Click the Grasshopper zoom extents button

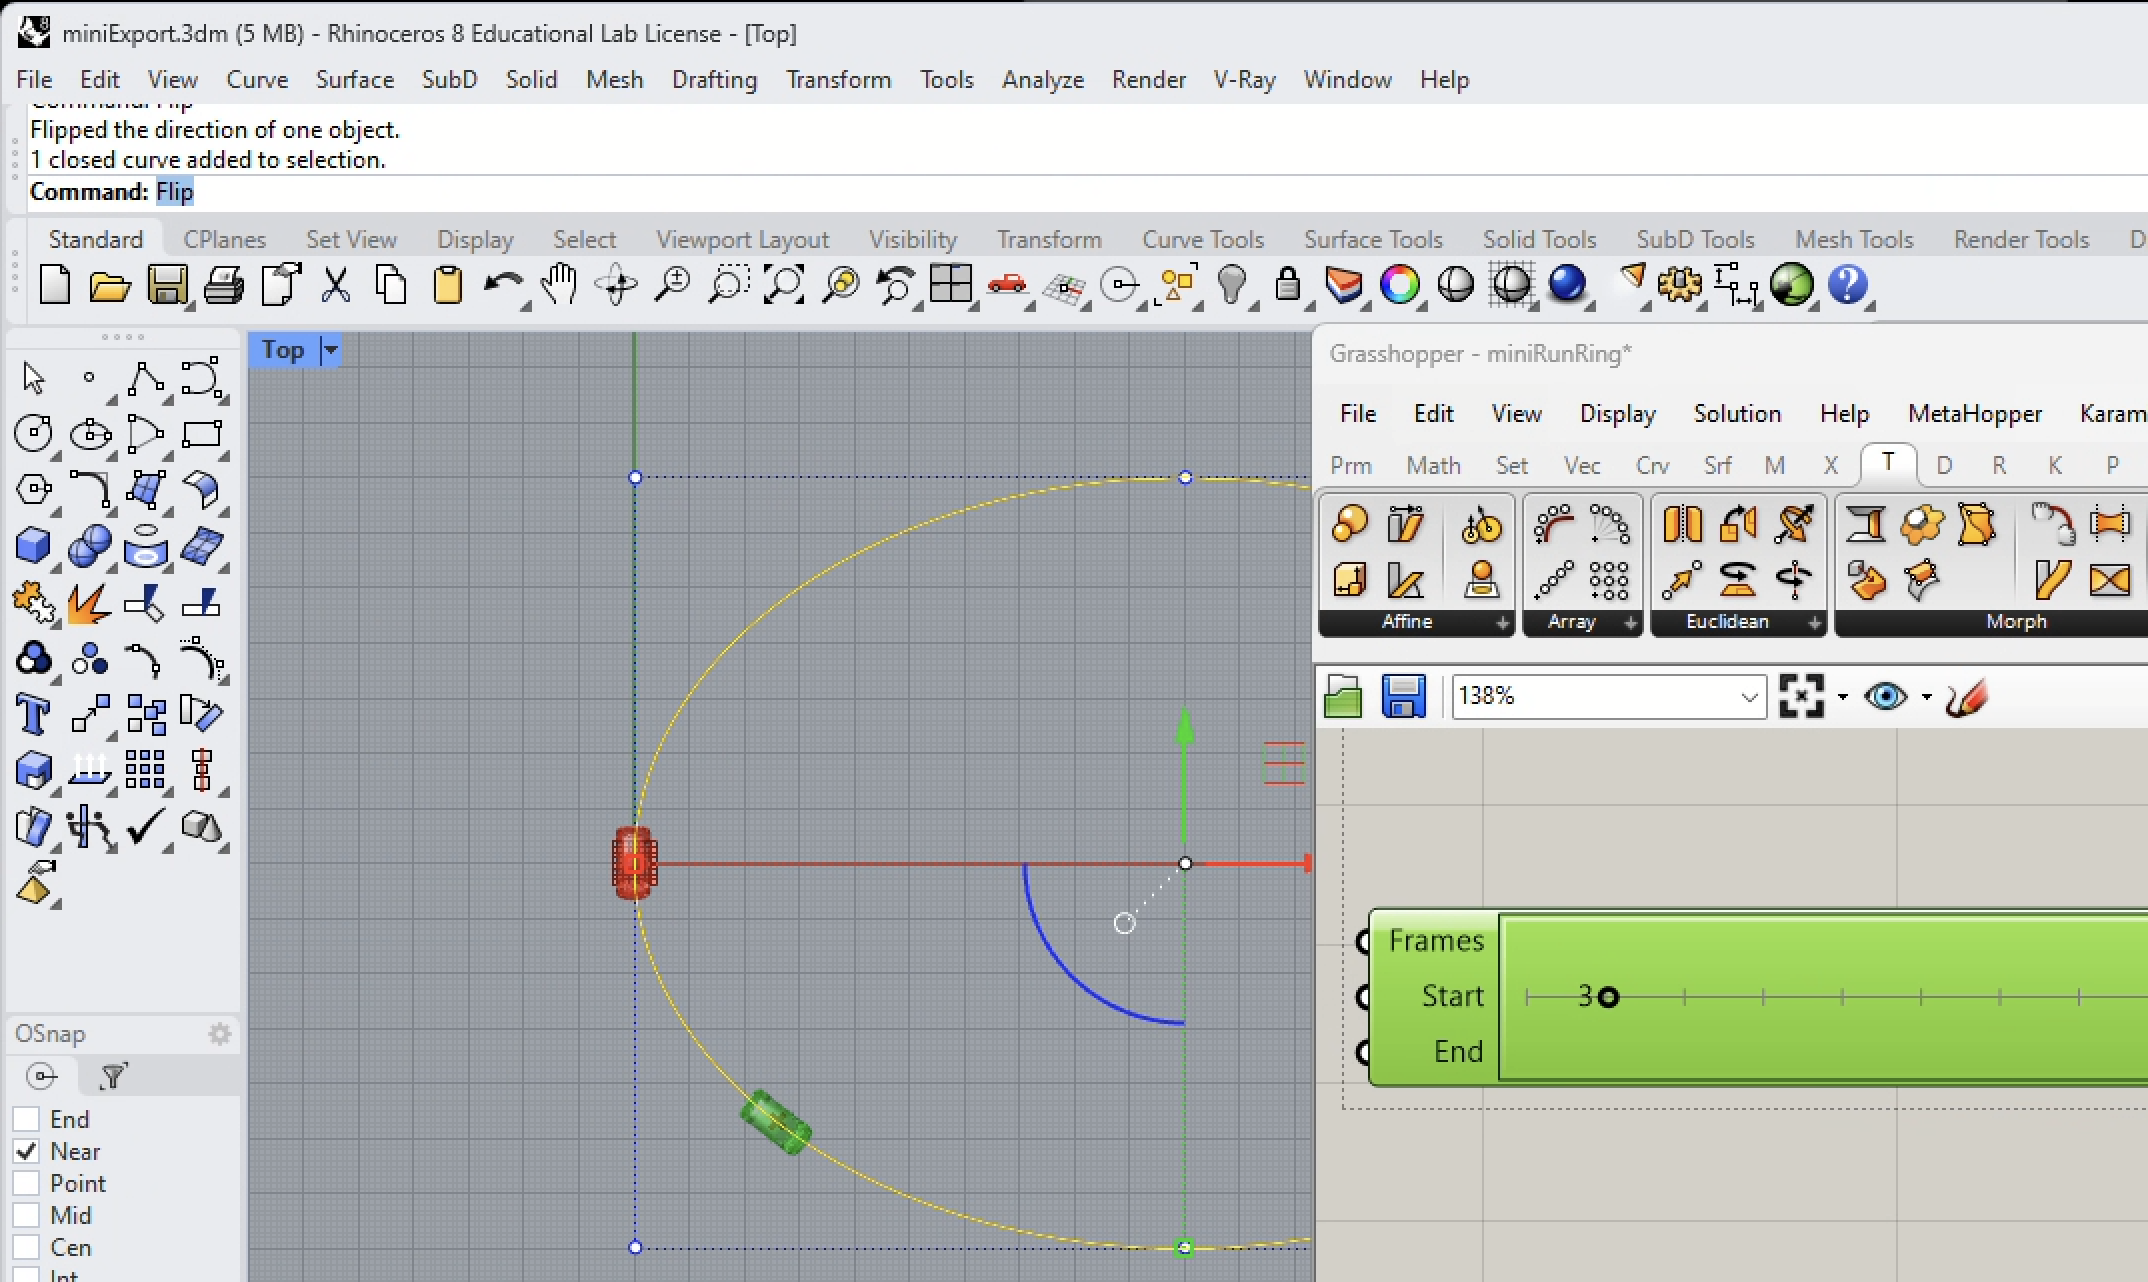[1801, 696]
